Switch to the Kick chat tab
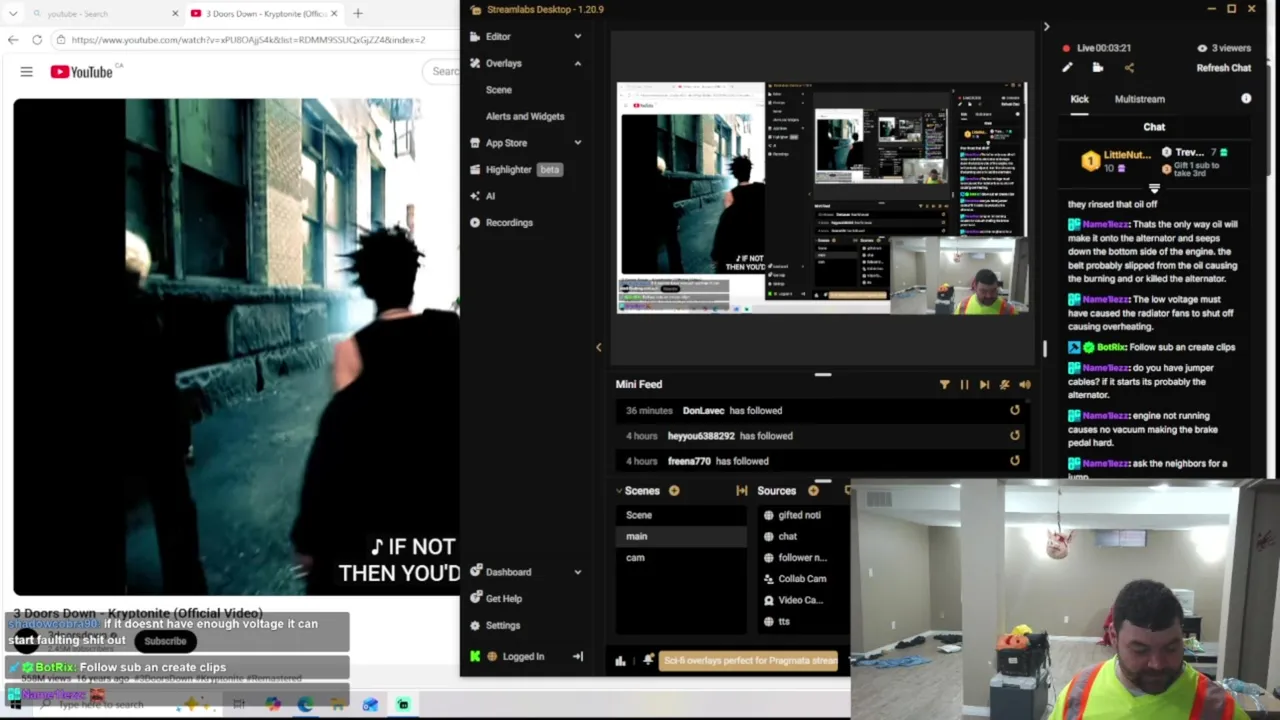1280x720 pixels. click(1079, 99)
